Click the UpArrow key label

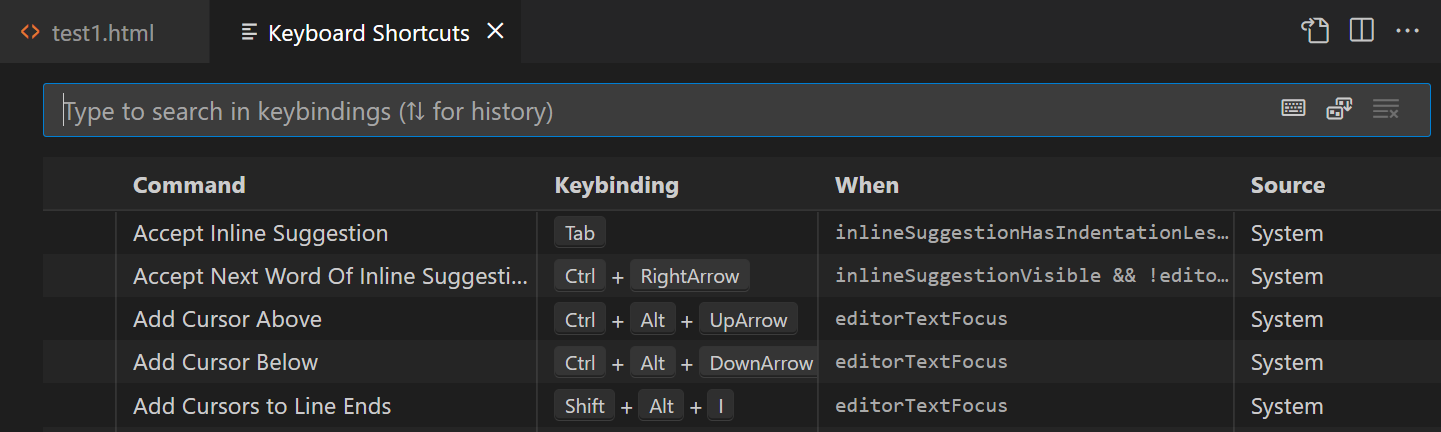748,320
